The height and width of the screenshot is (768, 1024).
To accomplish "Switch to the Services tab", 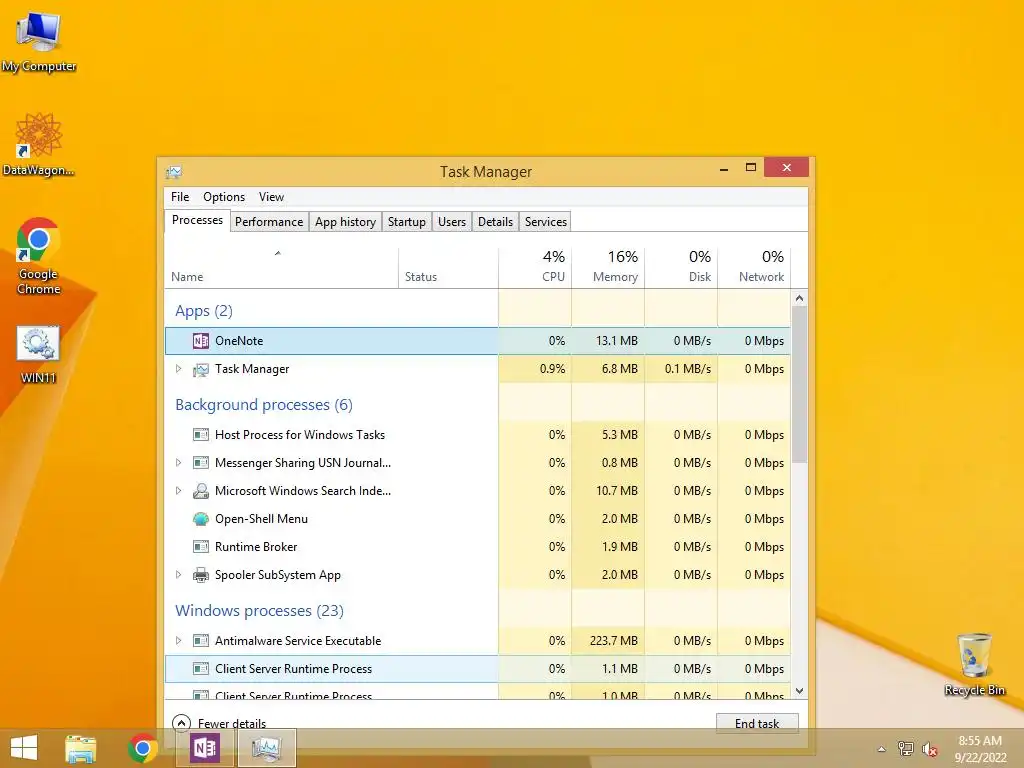I will (546, 222).
